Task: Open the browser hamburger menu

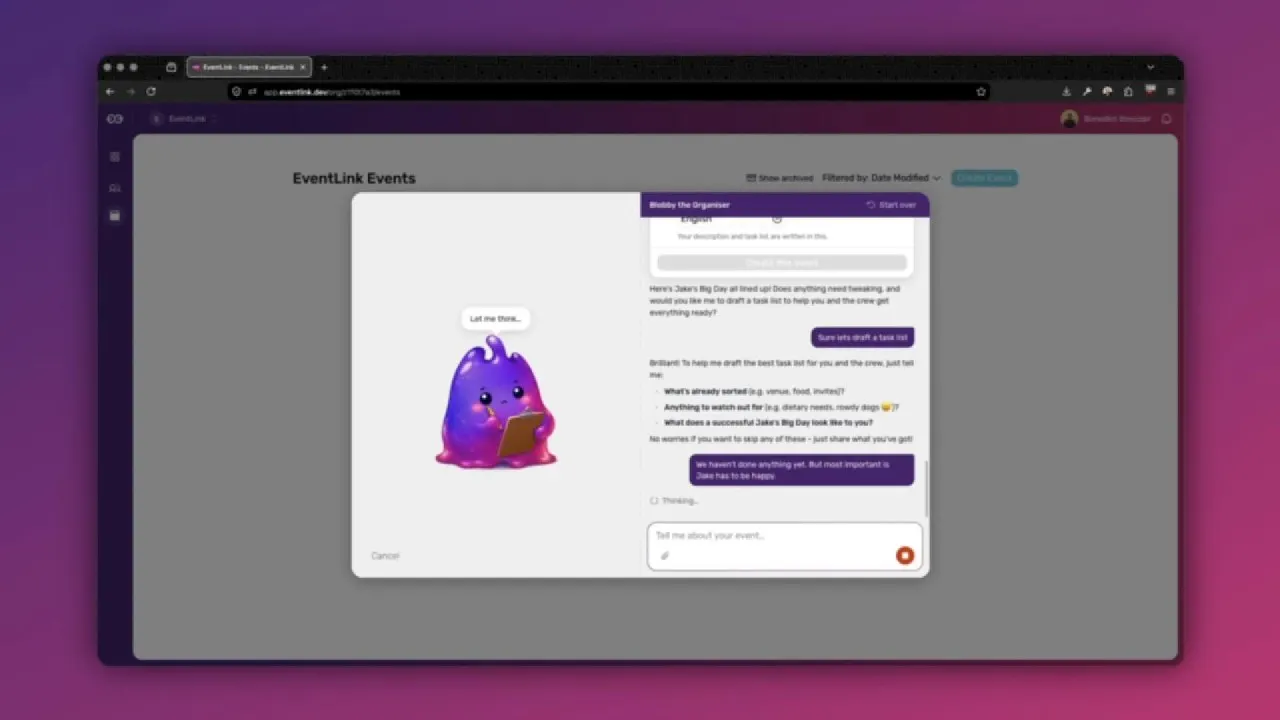Action: 1170,91
